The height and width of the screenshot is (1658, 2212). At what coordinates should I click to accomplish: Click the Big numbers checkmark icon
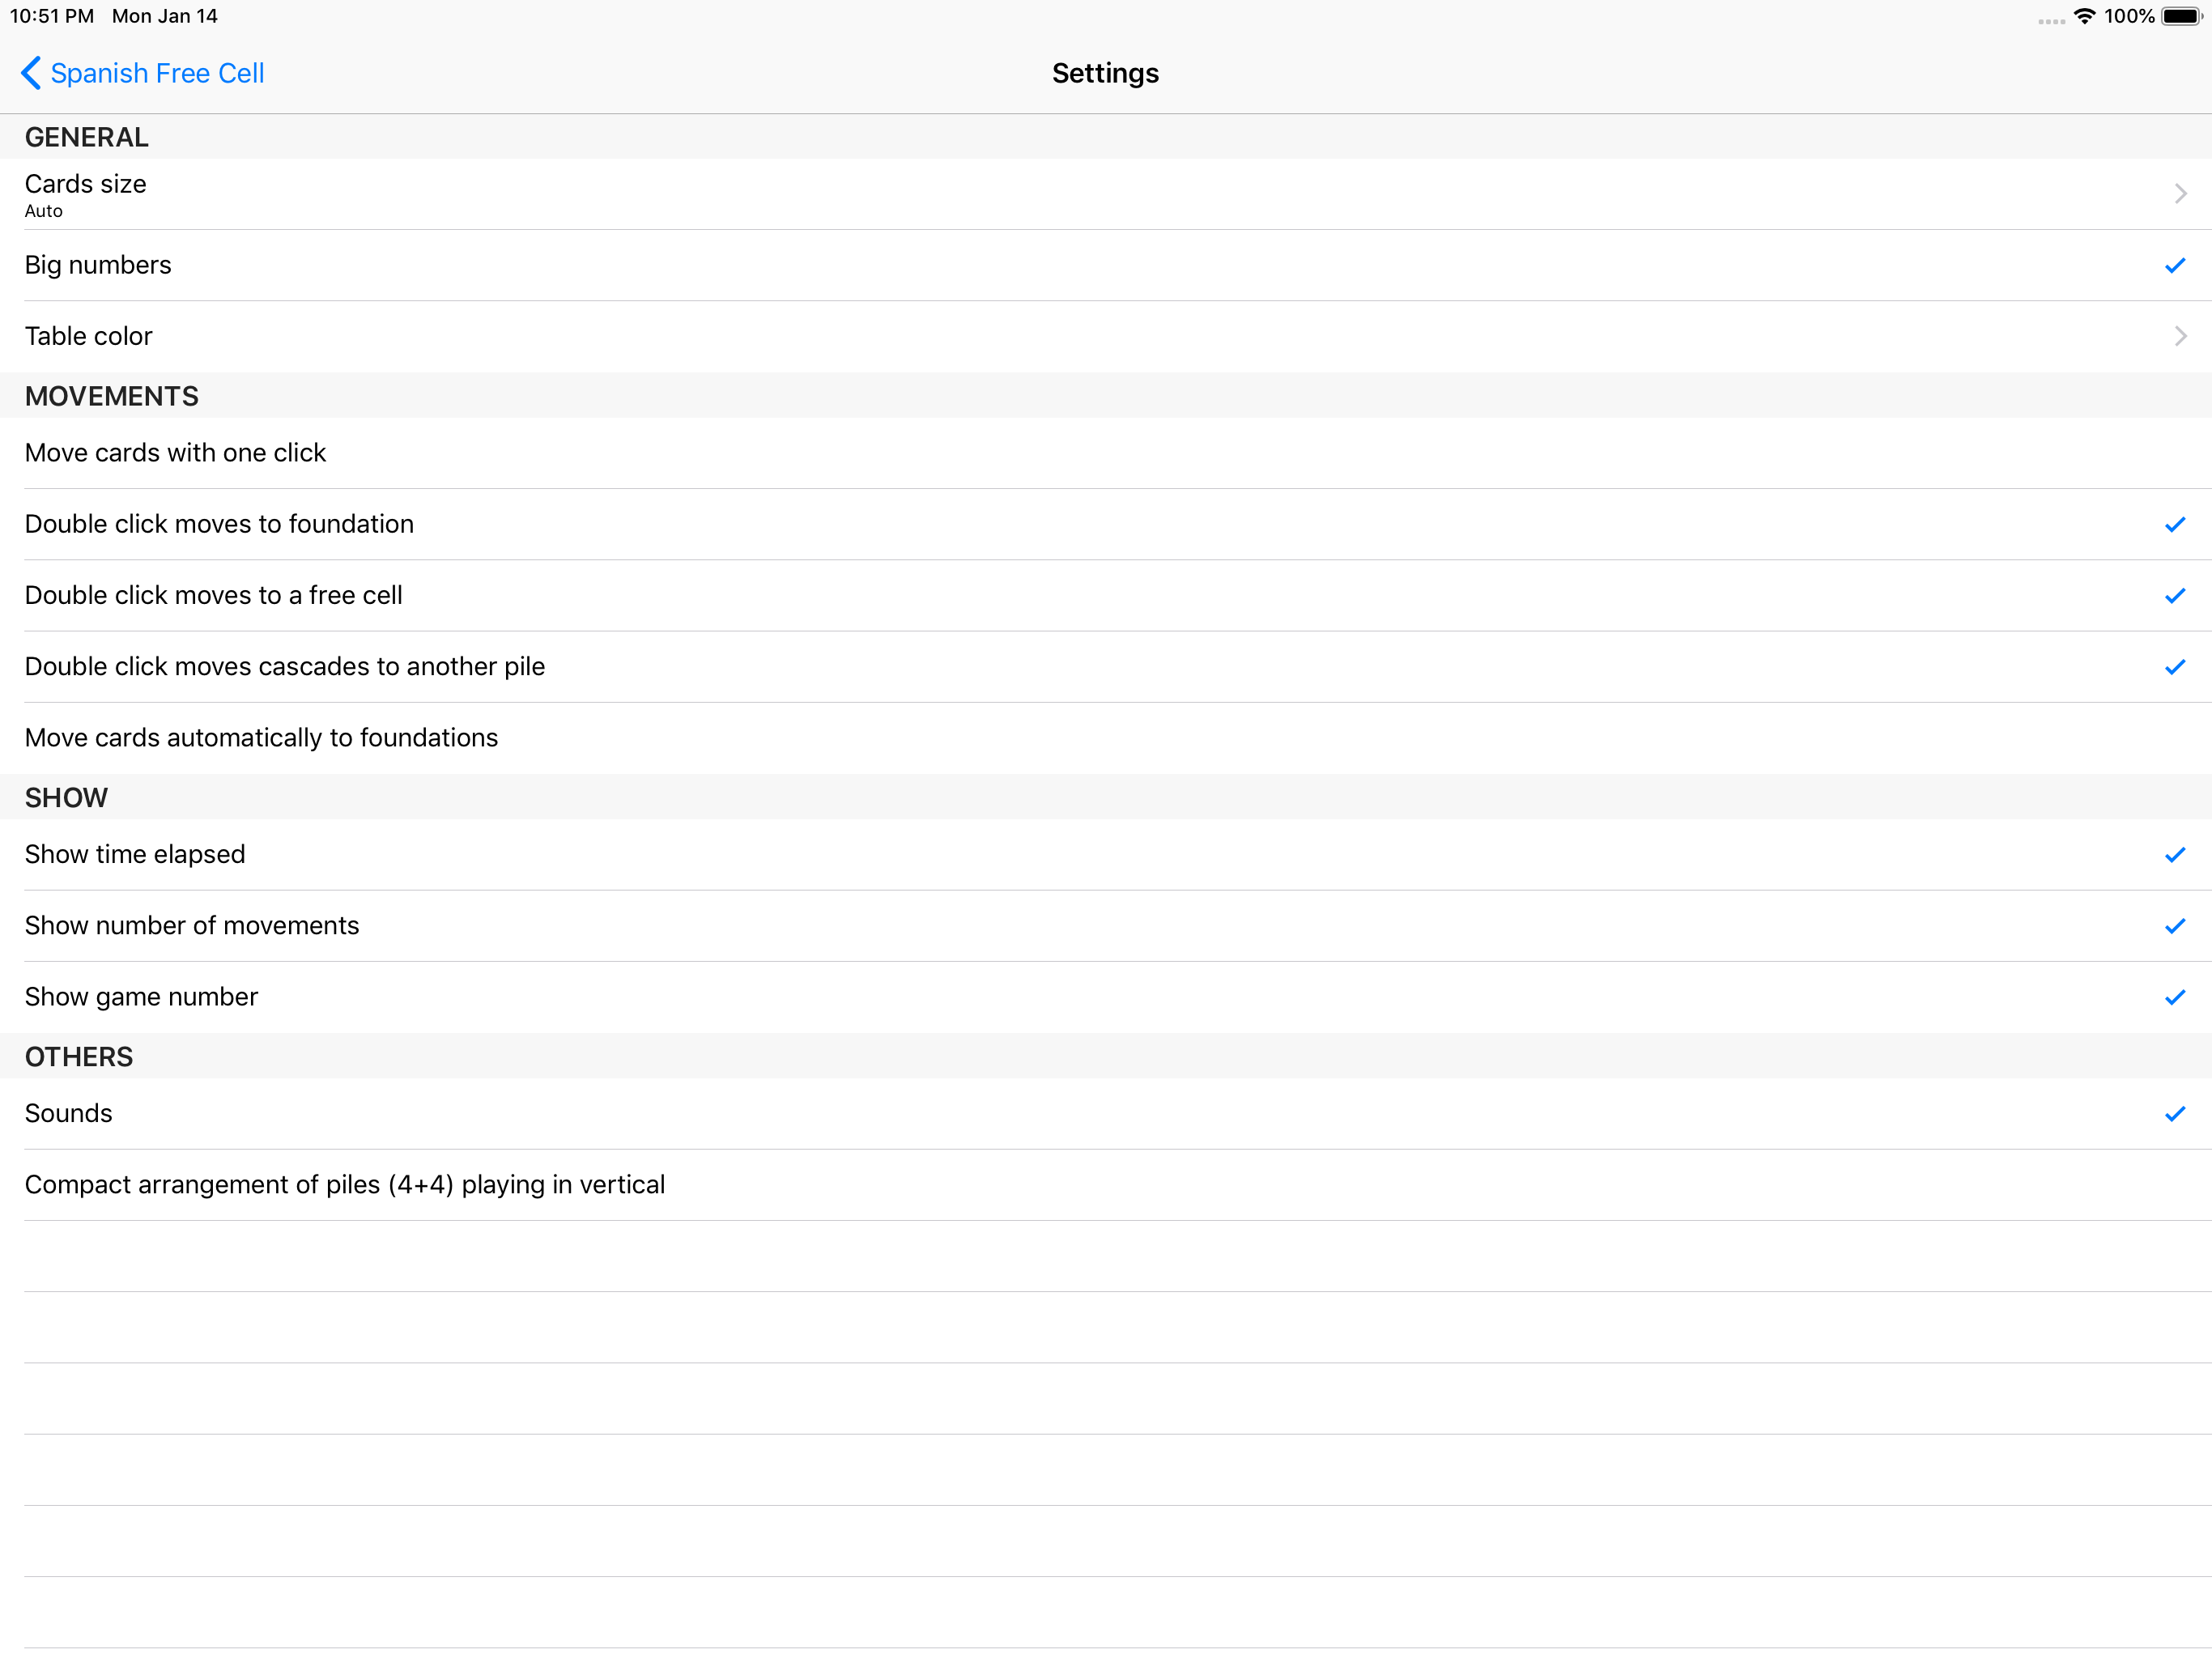pos(2174,265)
